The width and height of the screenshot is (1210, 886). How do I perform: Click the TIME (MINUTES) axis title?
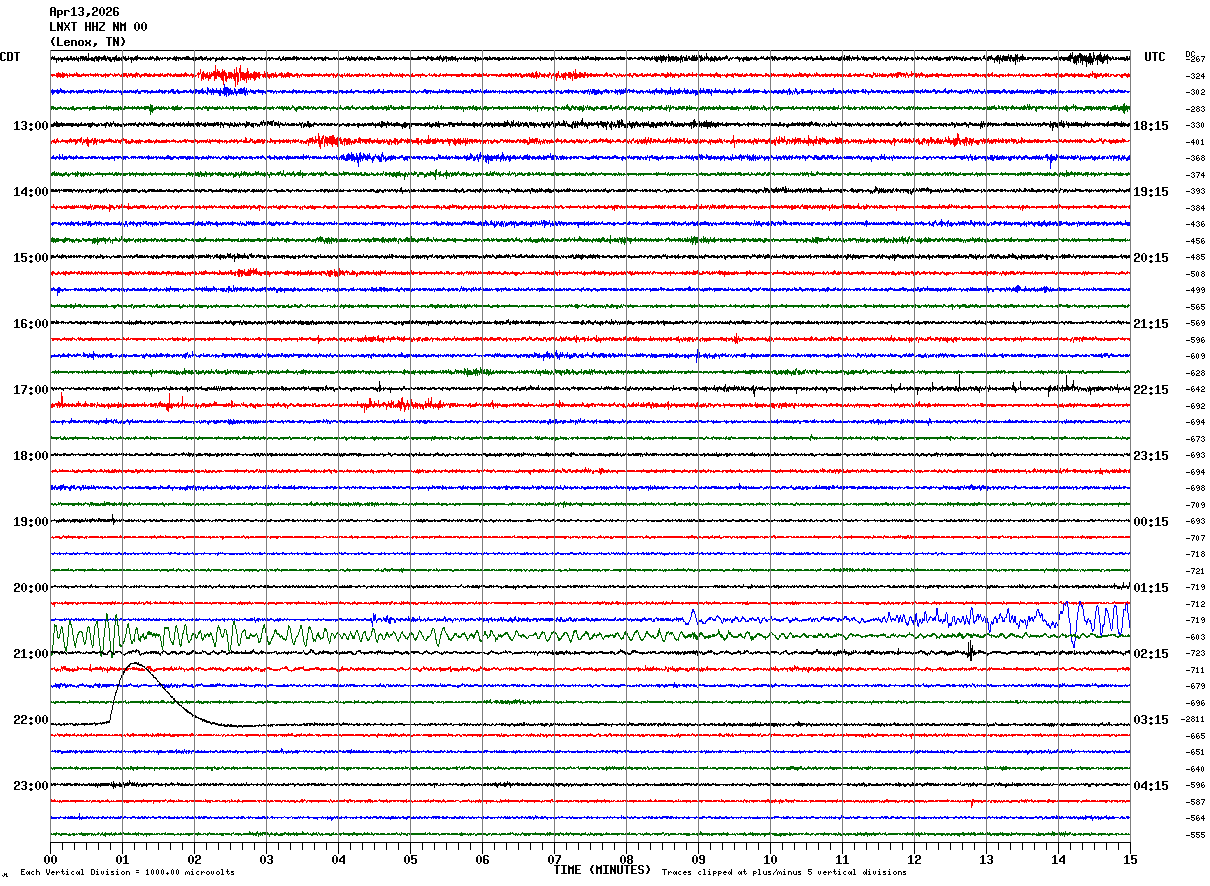[602, 870]
